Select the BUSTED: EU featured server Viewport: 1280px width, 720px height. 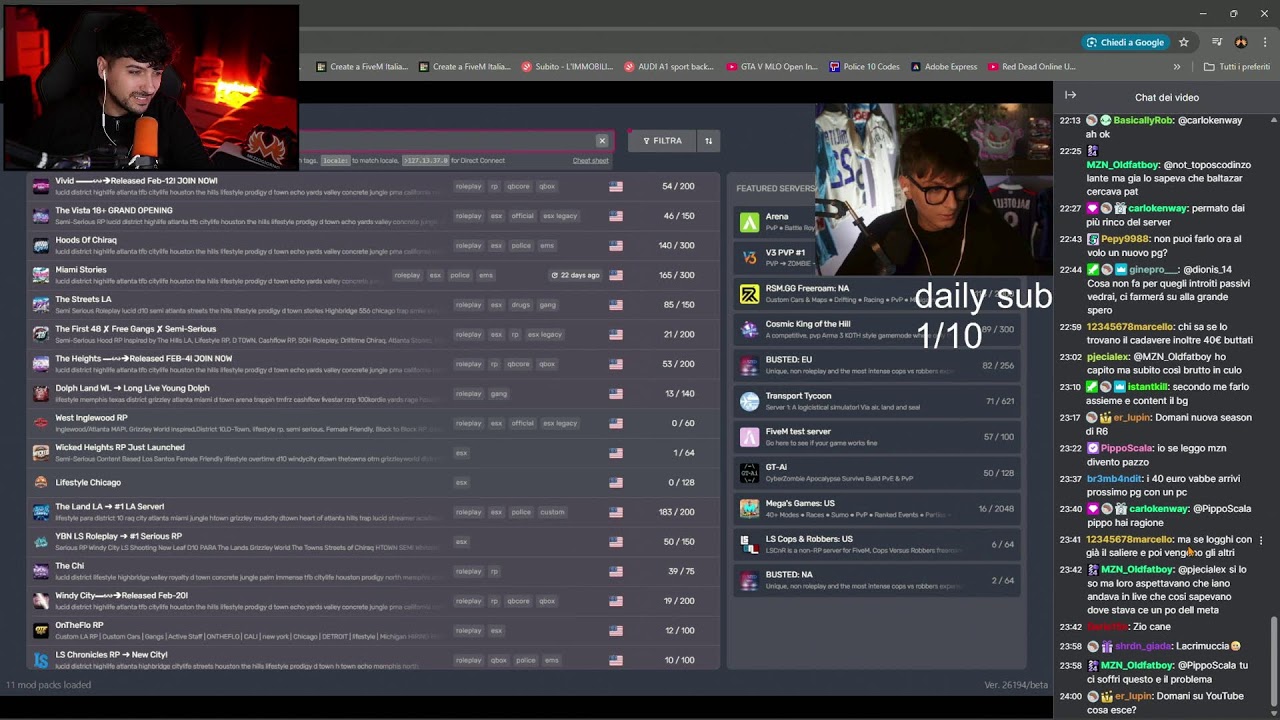pos(877,366)
